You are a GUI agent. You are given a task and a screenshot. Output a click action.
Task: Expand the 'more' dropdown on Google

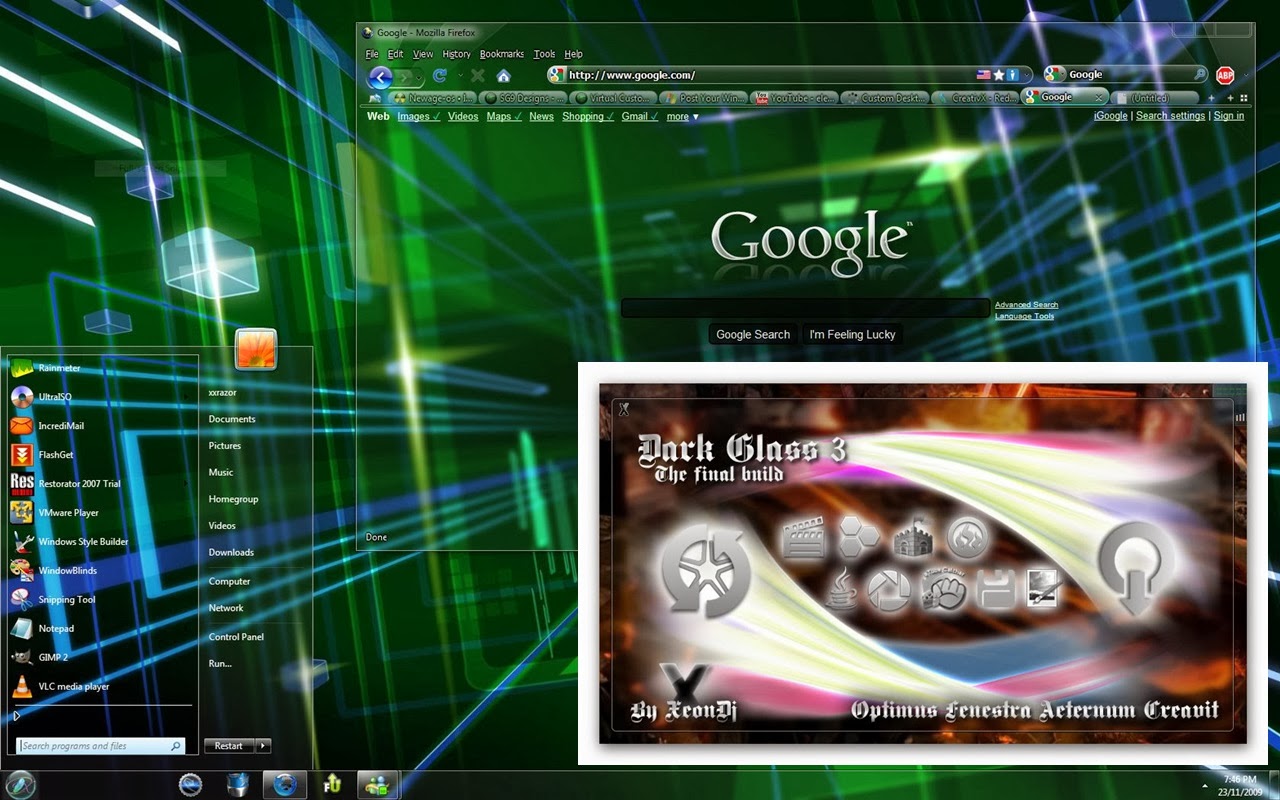(x=683, y=117)
